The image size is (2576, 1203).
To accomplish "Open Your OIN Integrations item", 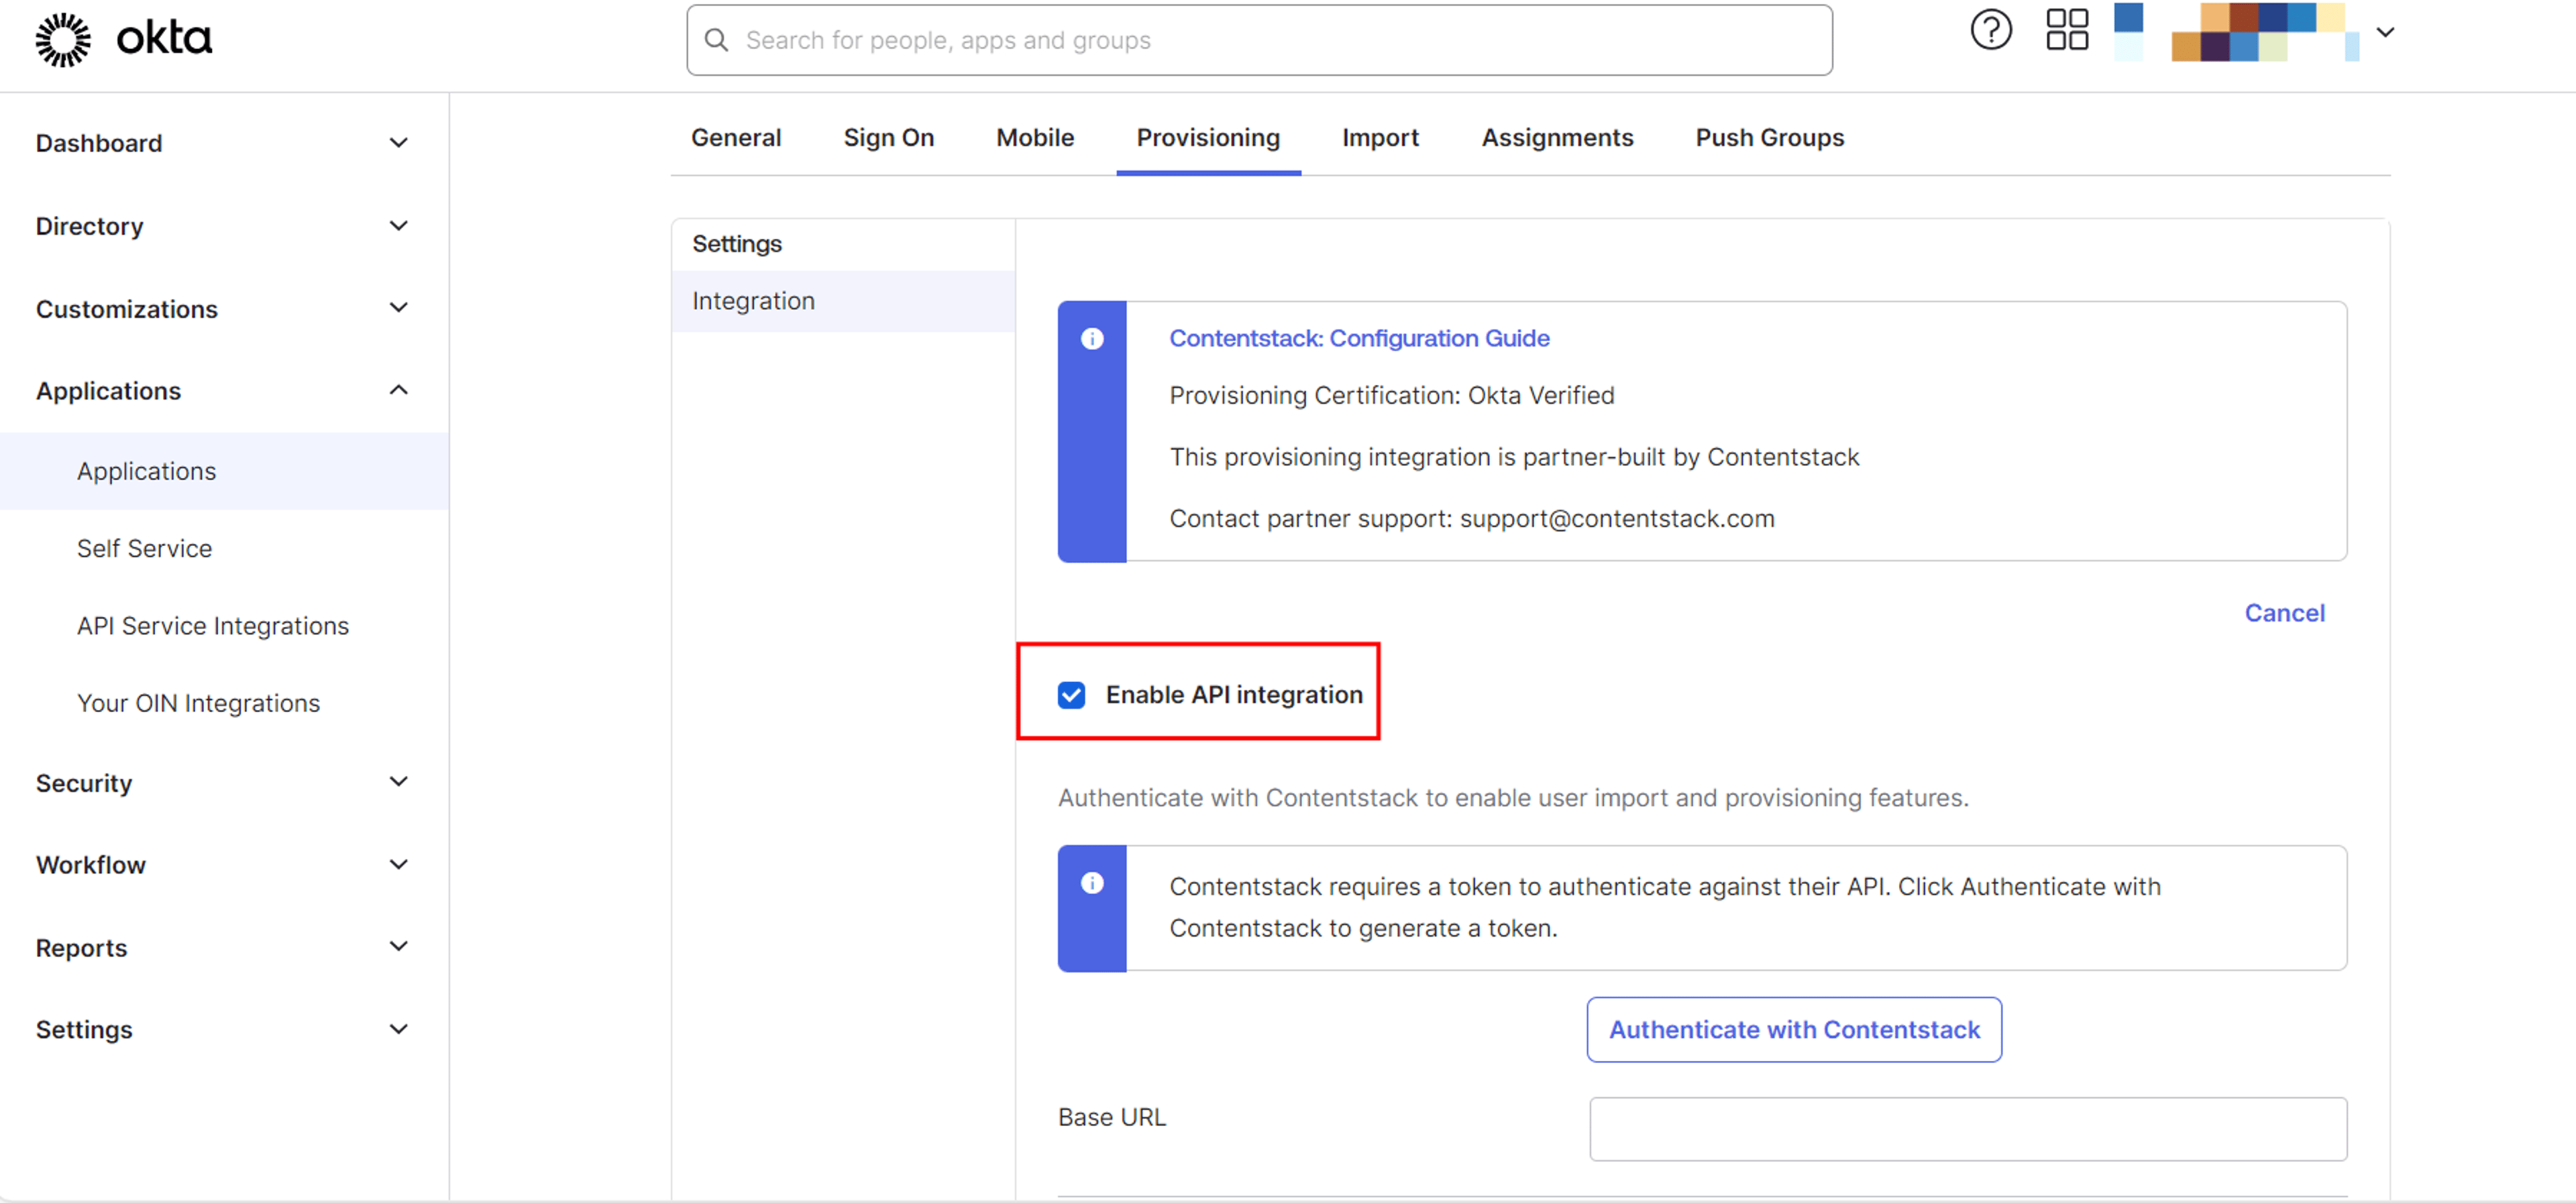I will [x=198, y=703].
